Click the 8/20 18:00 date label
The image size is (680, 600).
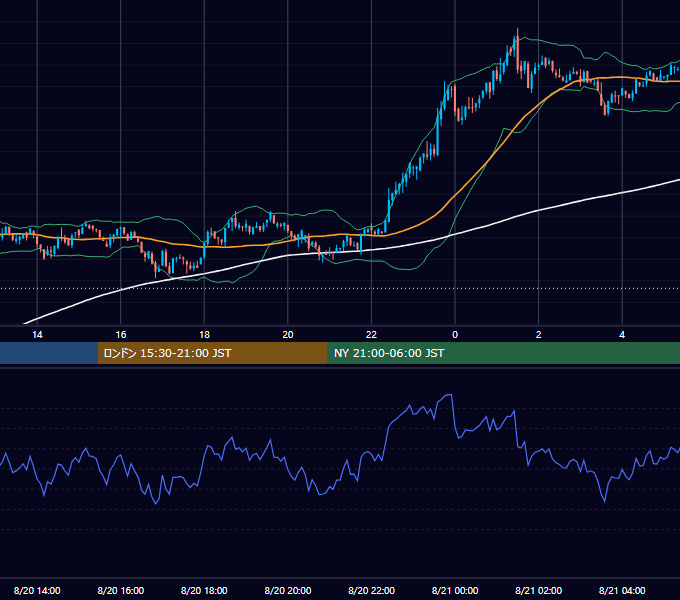[204, 590]
